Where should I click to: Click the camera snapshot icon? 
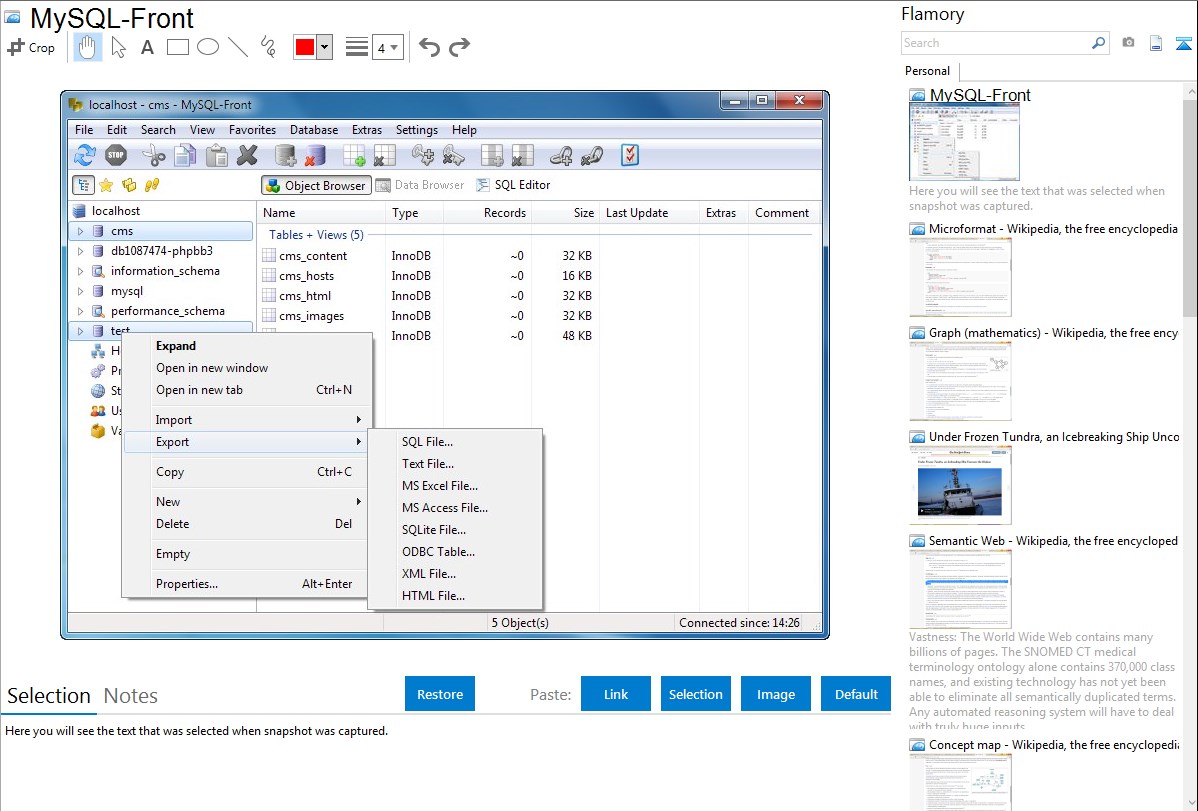pyautogui.click(x=1128, y=43)
